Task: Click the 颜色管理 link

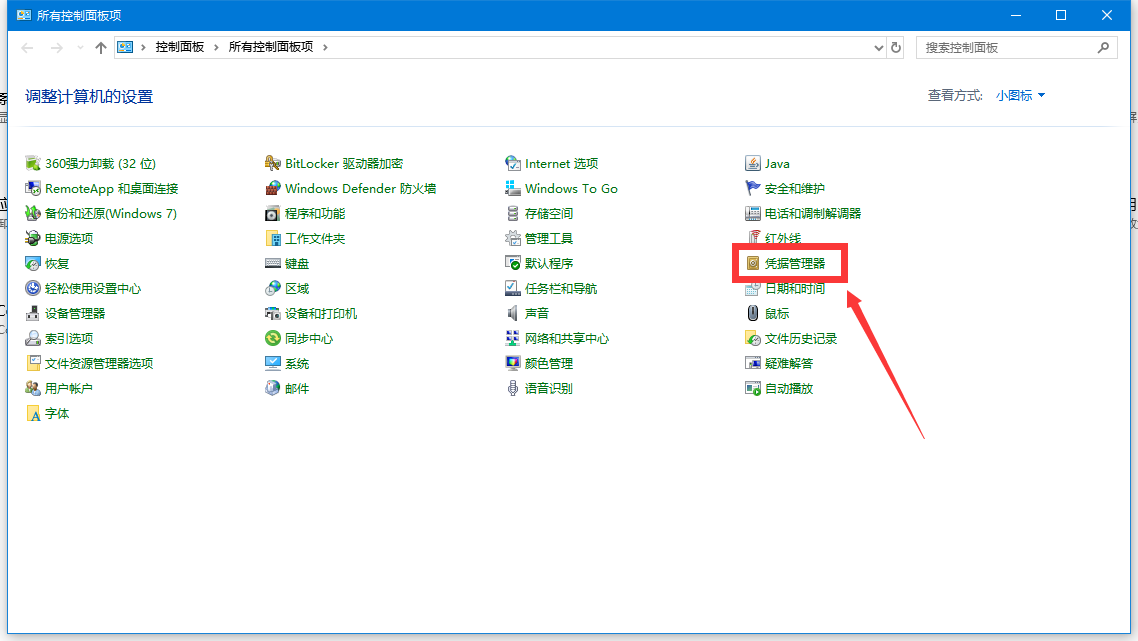Action: click(x=549, y=364)
